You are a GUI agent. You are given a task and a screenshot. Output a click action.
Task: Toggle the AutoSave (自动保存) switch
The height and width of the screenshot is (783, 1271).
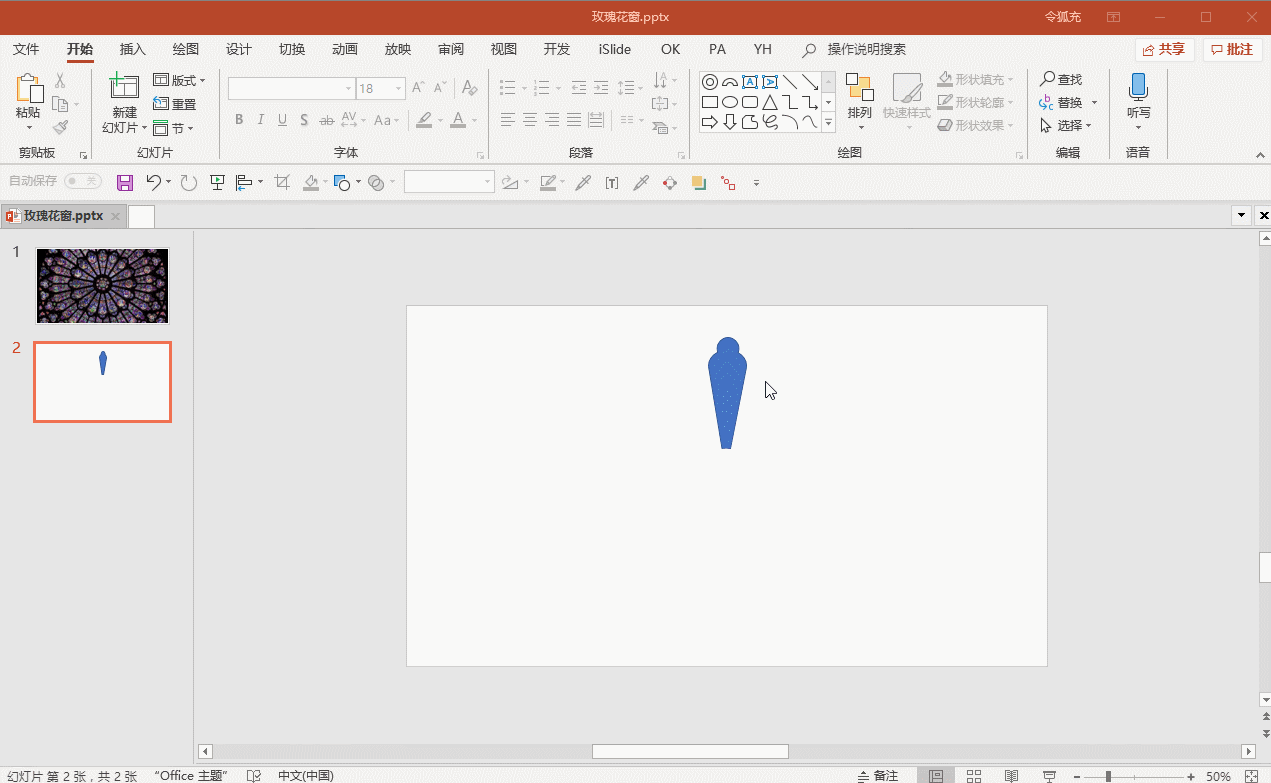coord(83,181)
